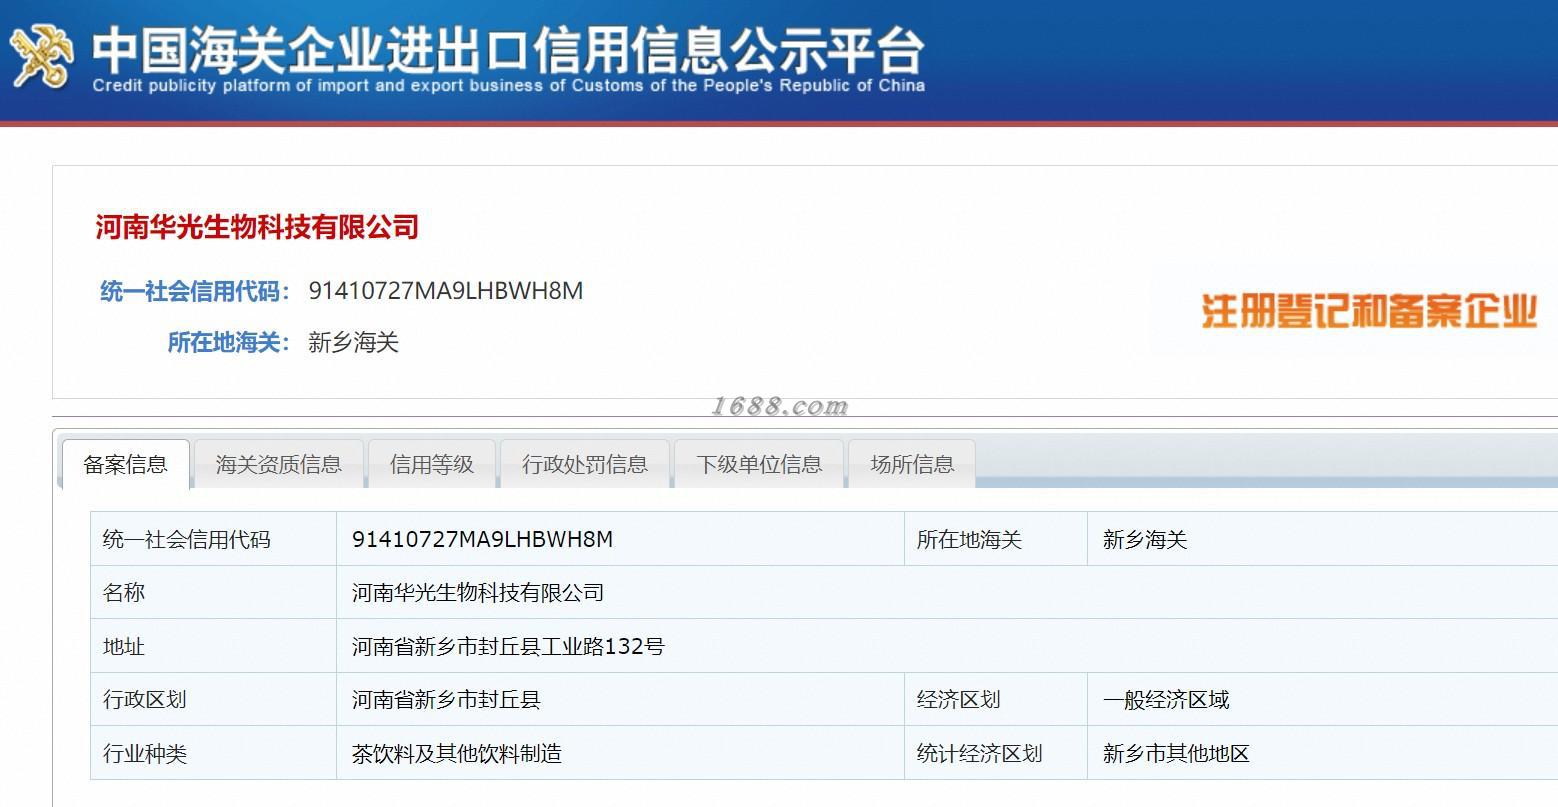Select the 备案信息 tab
The image size is (1558, 807).
[126, 464]
